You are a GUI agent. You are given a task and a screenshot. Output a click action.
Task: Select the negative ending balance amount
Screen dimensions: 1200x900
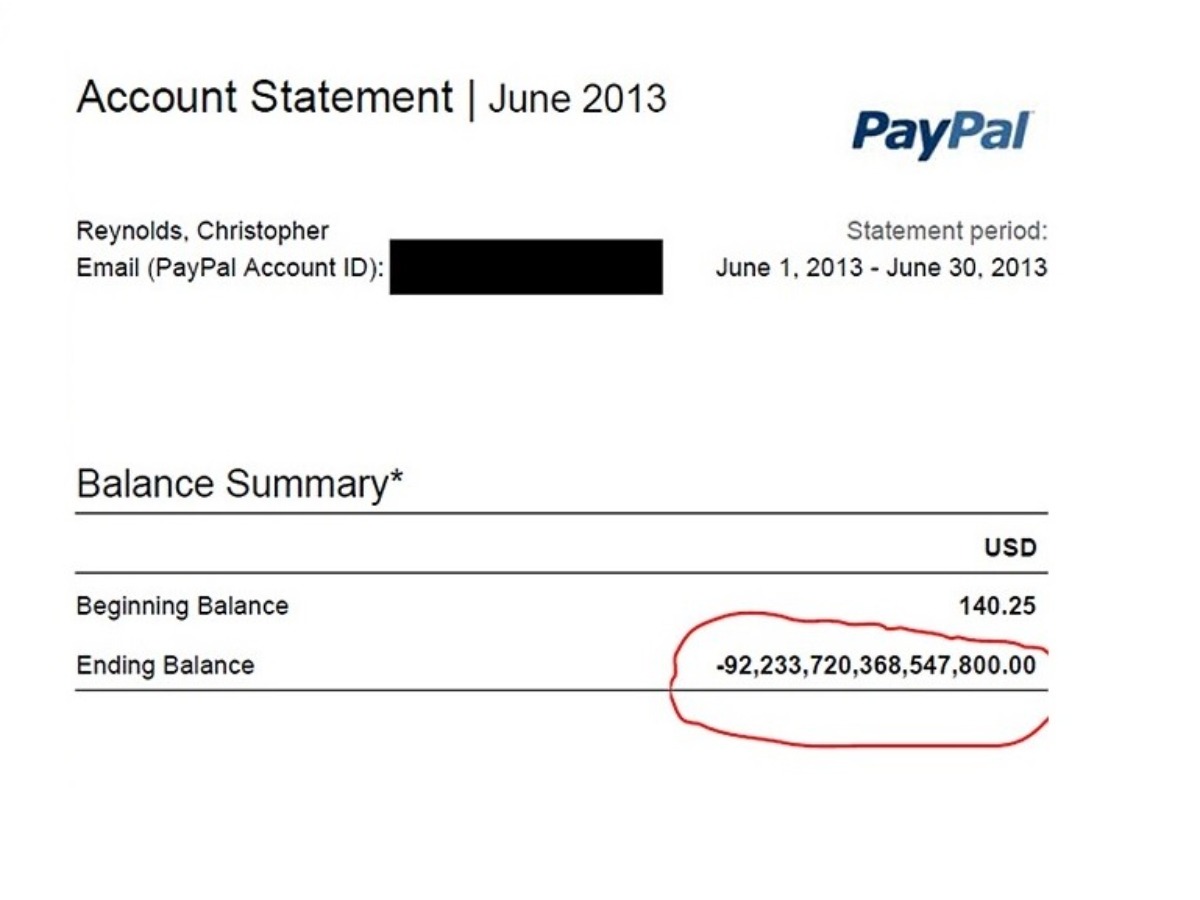(876, 666)
